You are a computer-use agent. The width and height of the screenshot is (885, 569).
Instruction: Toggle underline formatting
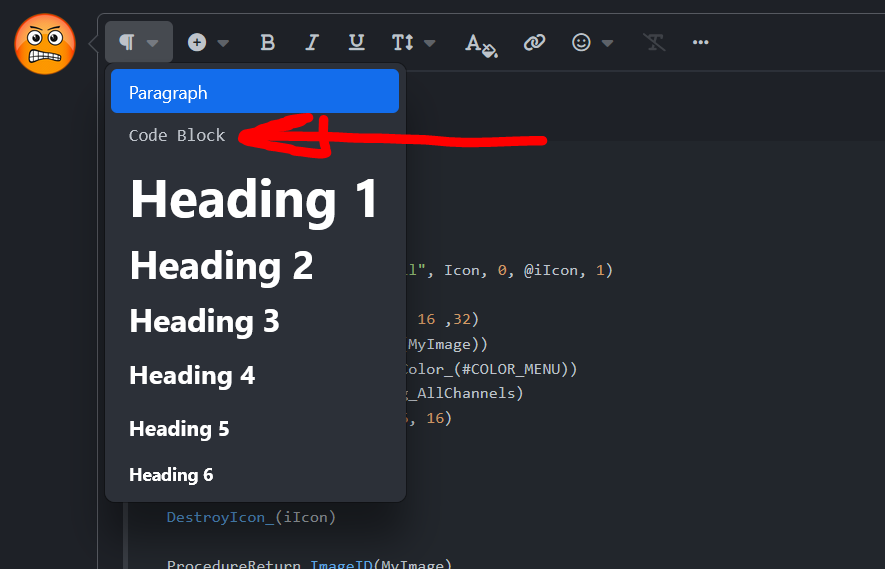point(357,42)
